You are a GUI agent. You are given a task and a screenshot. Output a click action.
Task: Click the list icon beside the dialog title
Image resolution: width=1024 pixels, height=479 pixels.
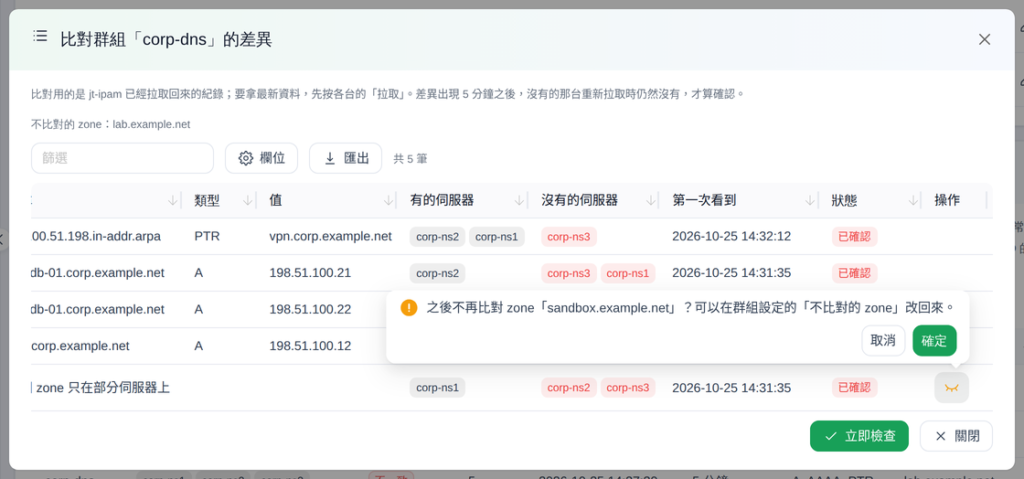tap(40, 37)
